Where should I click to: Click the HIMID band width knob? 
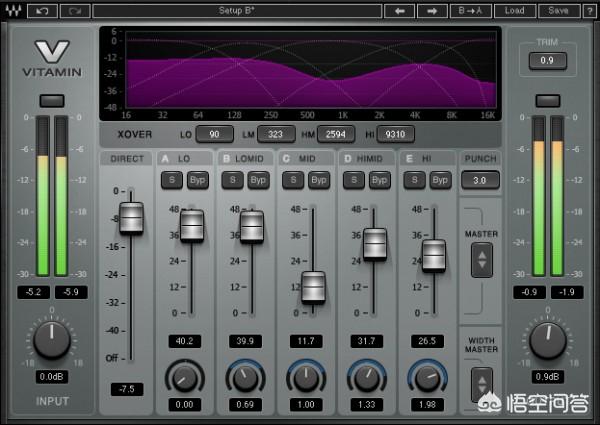point(366,378)
